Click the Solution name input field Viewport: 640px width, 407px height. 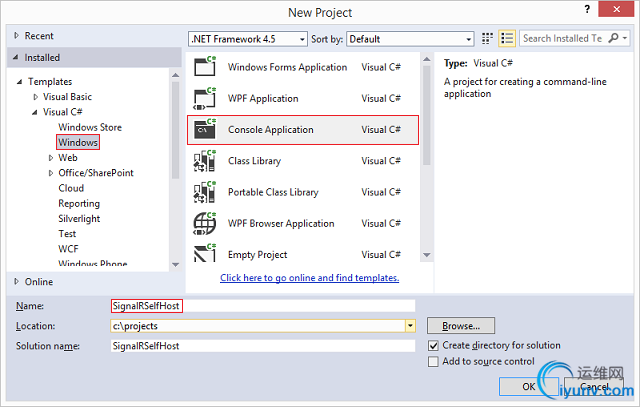coord(263,346)
